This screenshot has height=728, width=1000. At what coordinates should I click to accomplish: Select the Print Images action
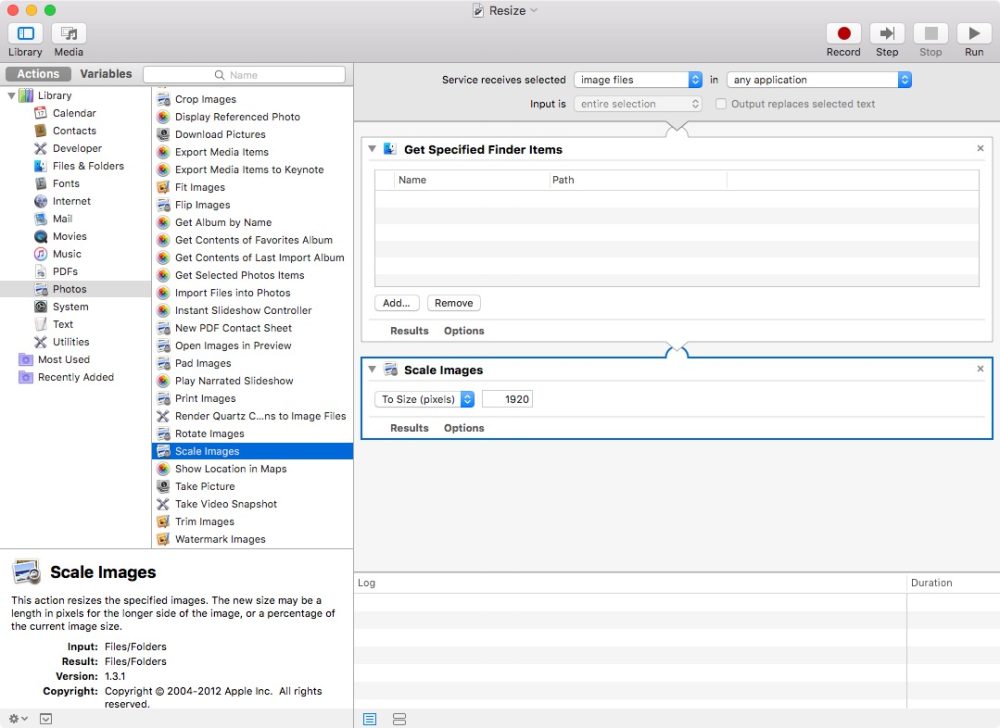pos(205,398)
